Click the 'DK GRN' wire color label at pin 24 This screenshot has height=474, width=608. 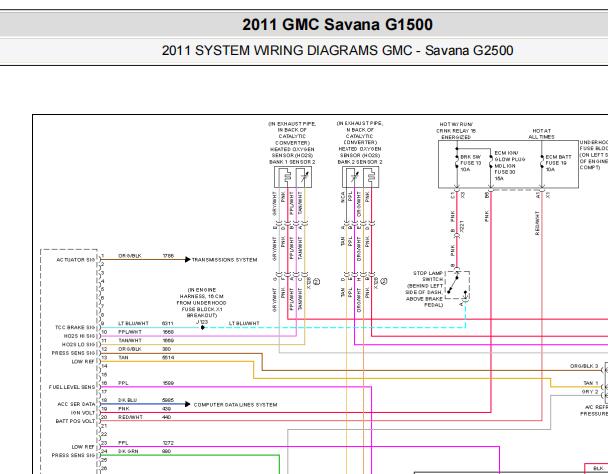pyautogui.click(x=128, y=452)
